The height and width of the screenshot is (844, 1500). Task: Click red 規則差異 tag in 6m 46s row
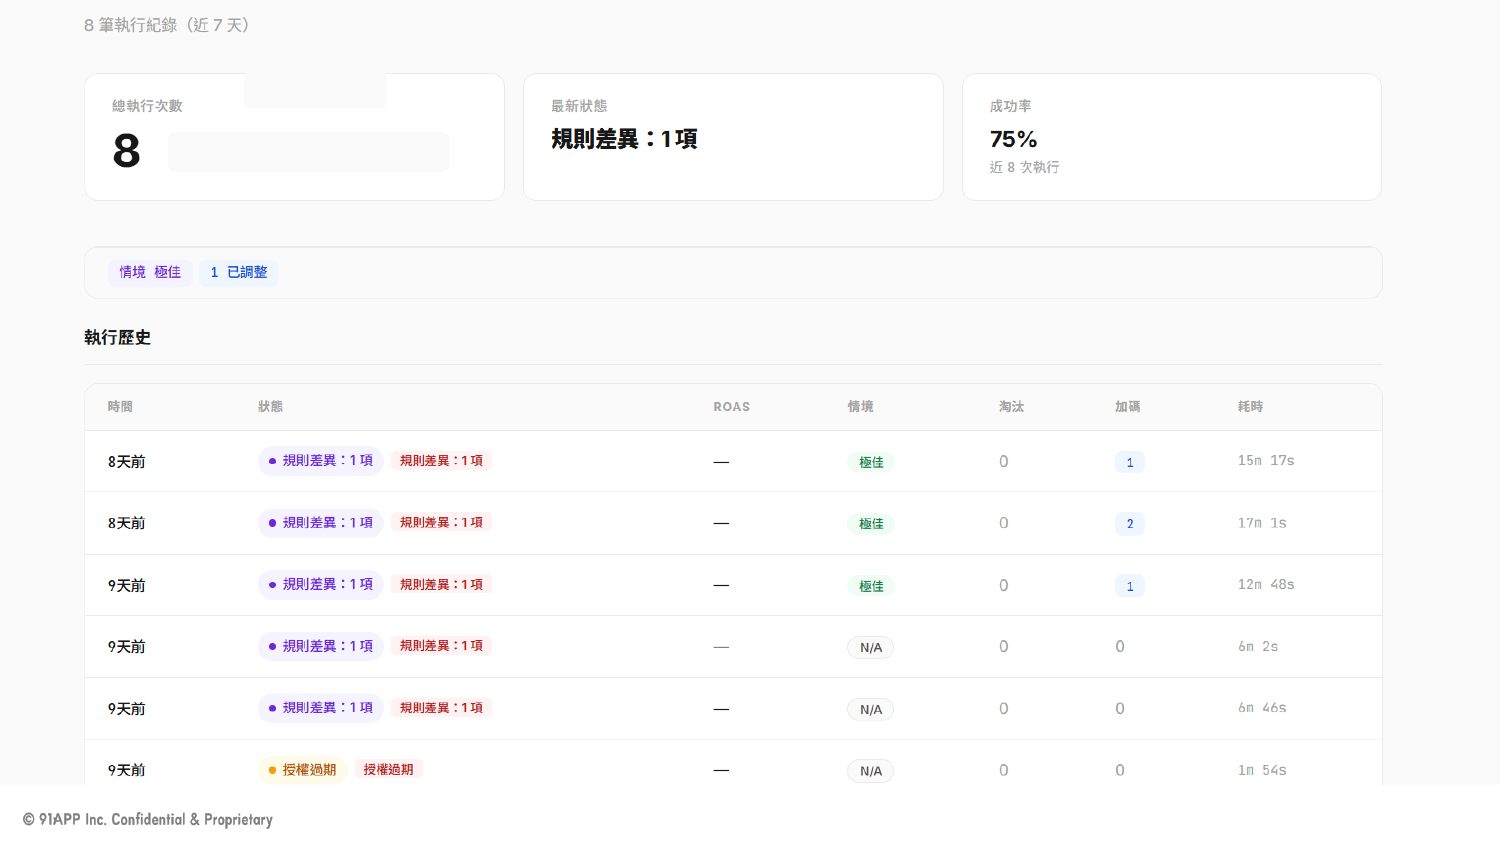coord(441,708)
